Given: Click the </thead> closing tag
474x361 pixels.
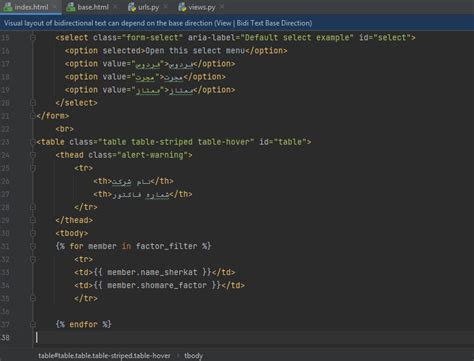Looking at the screenshot, I should tap(74, 220).
